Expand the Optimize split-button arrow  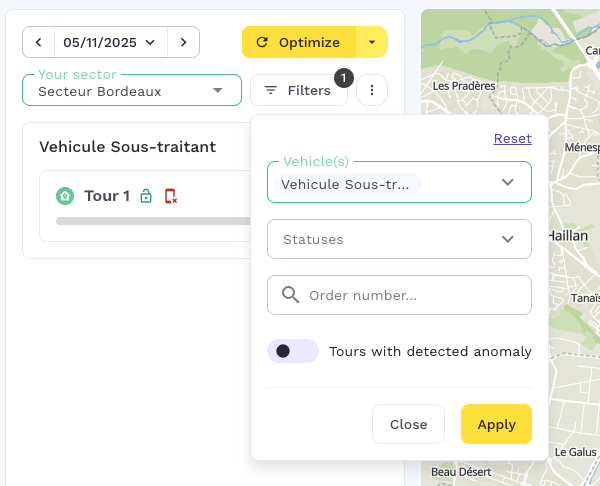coord(372,42)
